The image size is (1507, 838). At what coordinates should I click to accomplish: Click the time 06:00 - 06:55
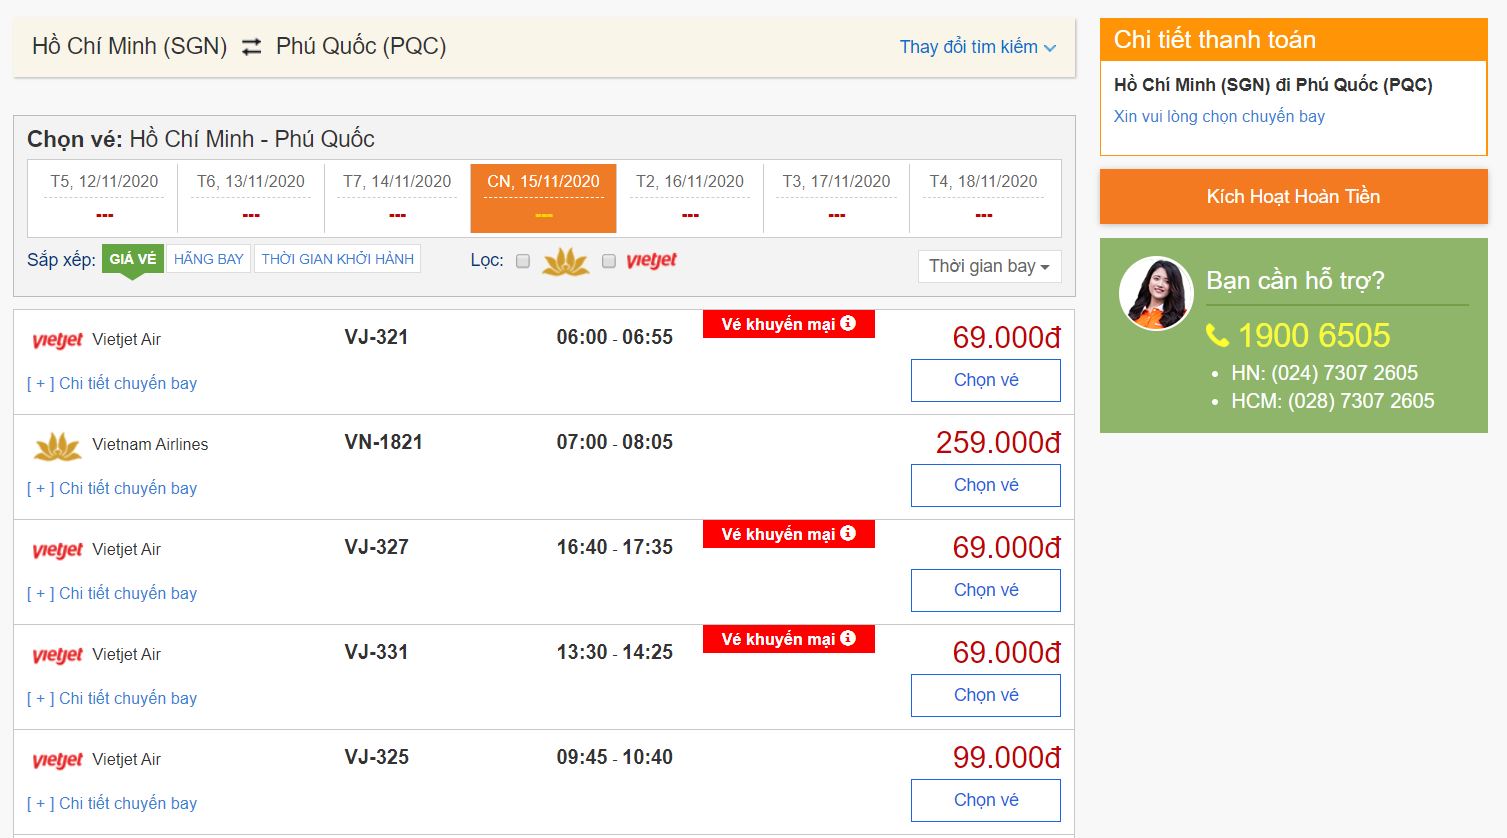(x=615, y=337)
